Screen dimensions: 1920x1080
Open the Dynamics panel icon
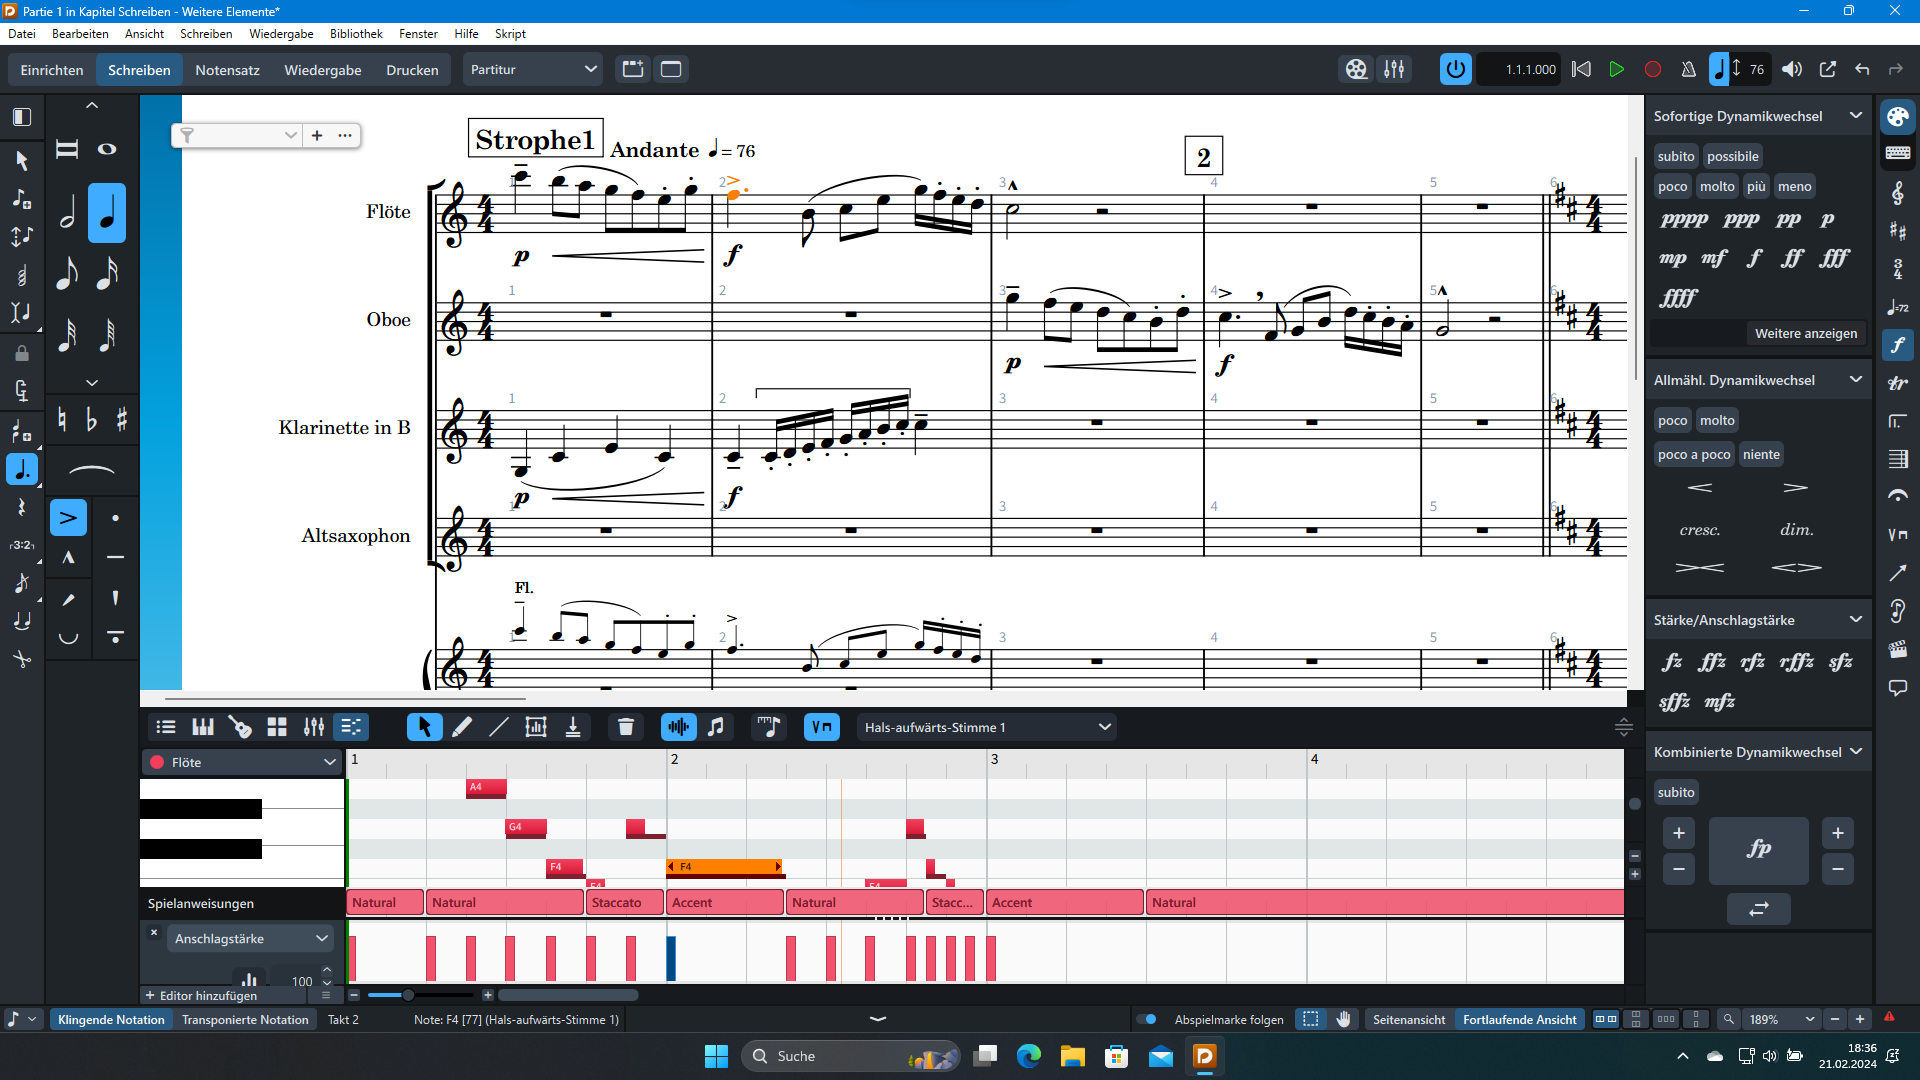tap(1897, 345)
